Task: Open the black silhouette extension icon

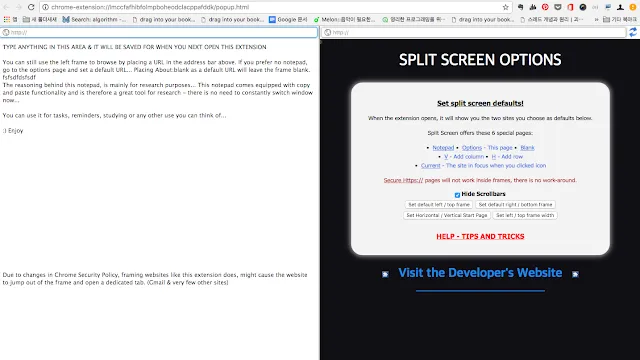Action: pyautogui.click(x=620, y=7)
